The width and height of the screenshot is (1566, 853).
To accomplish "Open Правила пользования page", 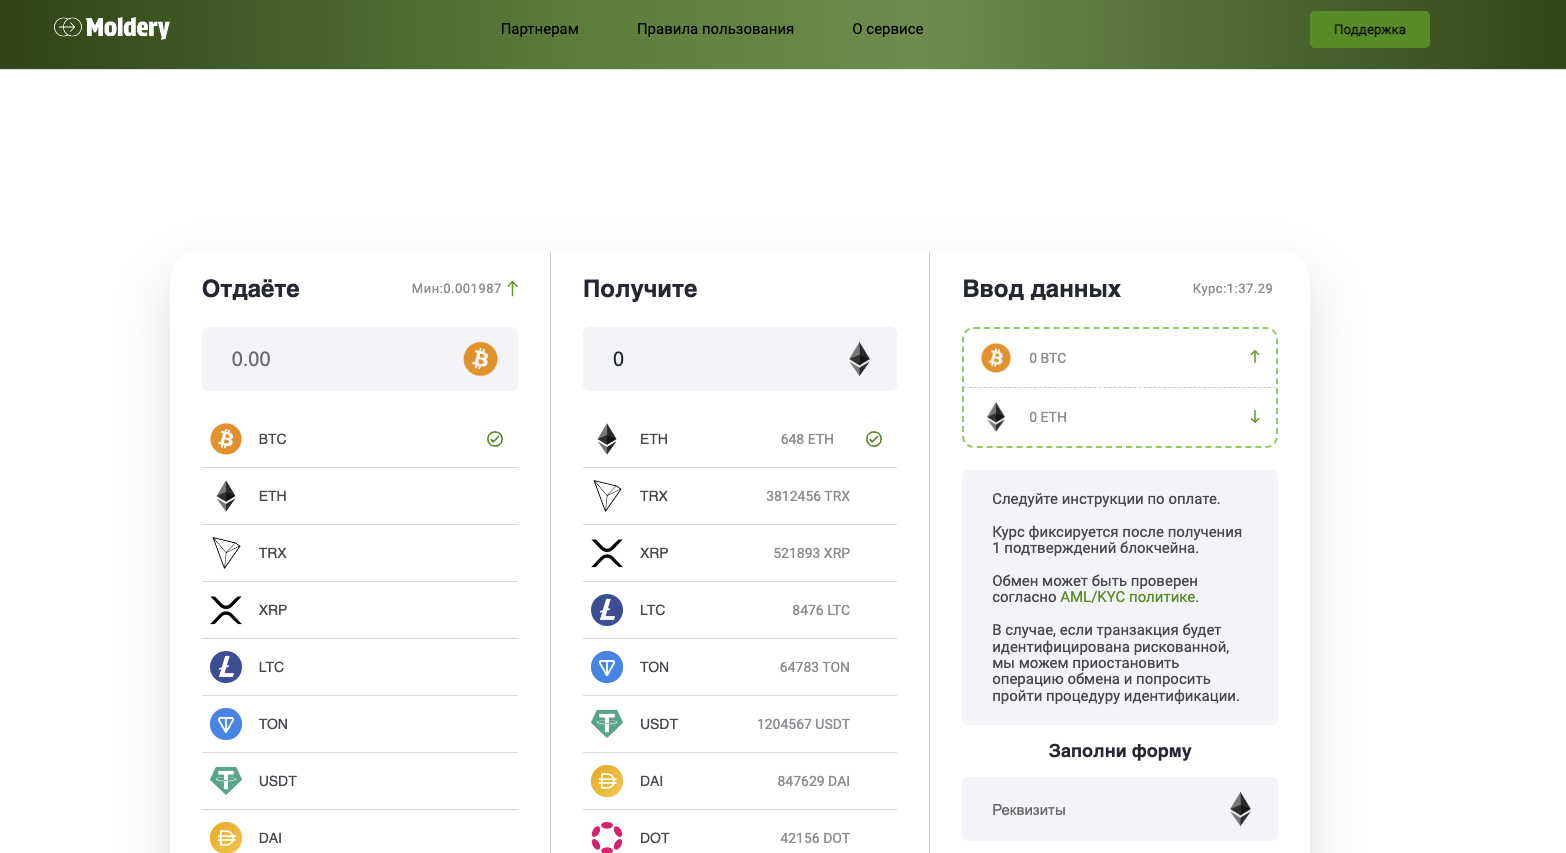I will click(x=715, y=29).
